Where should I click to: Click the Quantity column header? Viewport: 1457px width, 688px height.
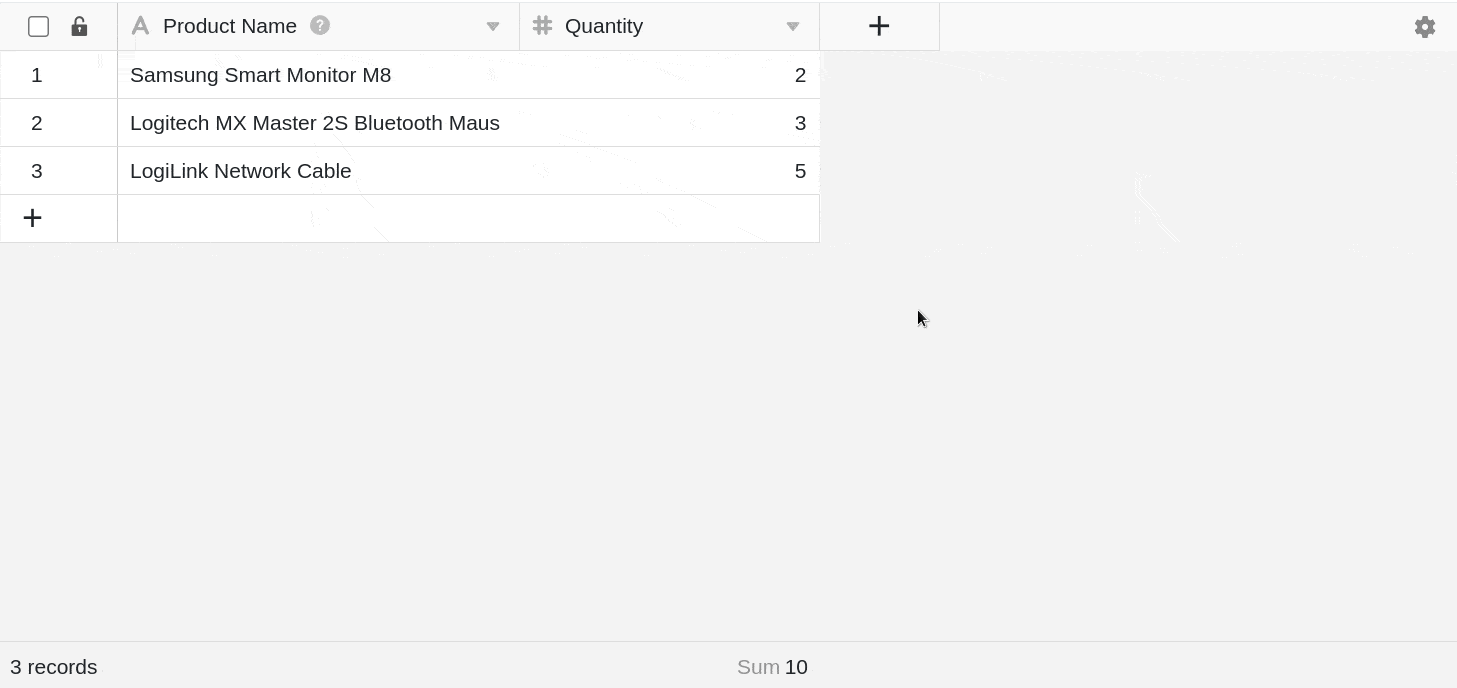point(604,26)
